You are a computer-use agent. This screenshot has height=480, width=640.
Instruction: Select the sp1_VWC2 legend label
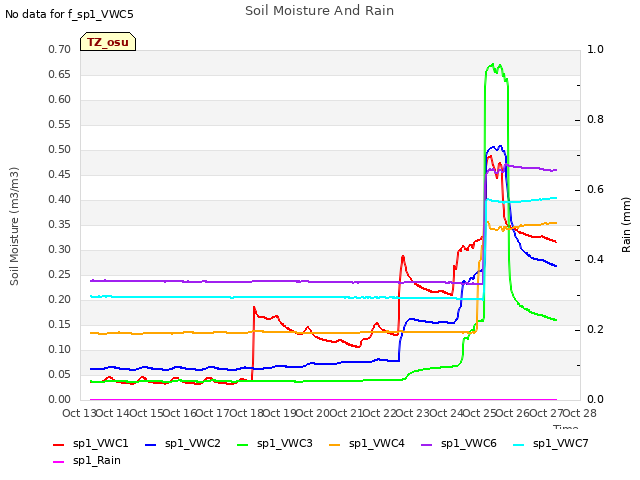tap(193, 444)
